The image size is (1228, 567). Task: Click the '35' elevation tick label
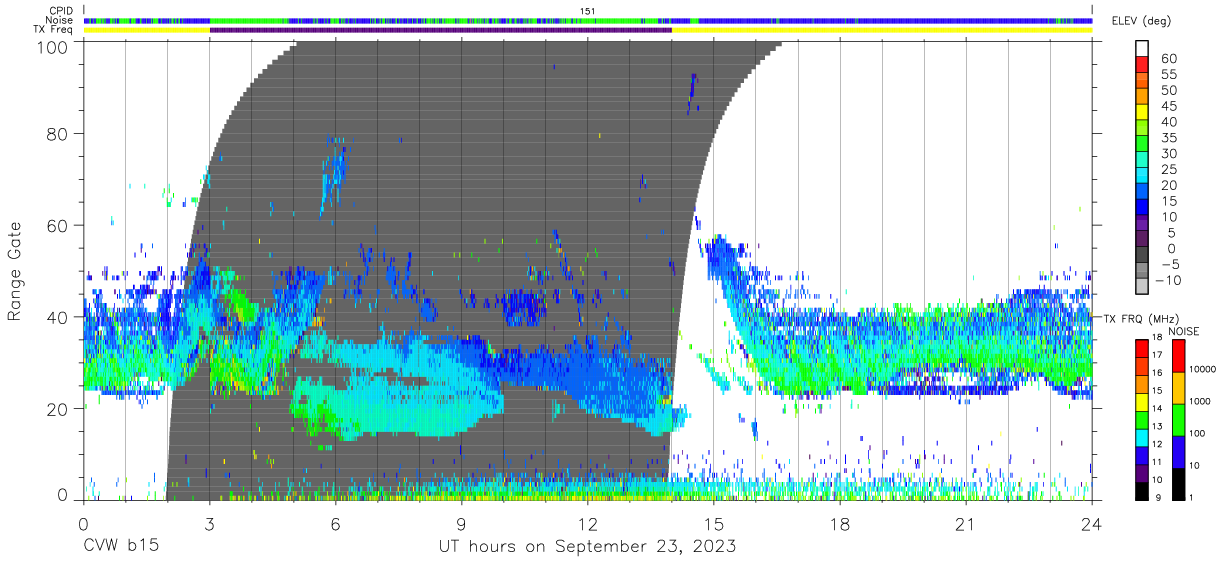point(1171,138)
